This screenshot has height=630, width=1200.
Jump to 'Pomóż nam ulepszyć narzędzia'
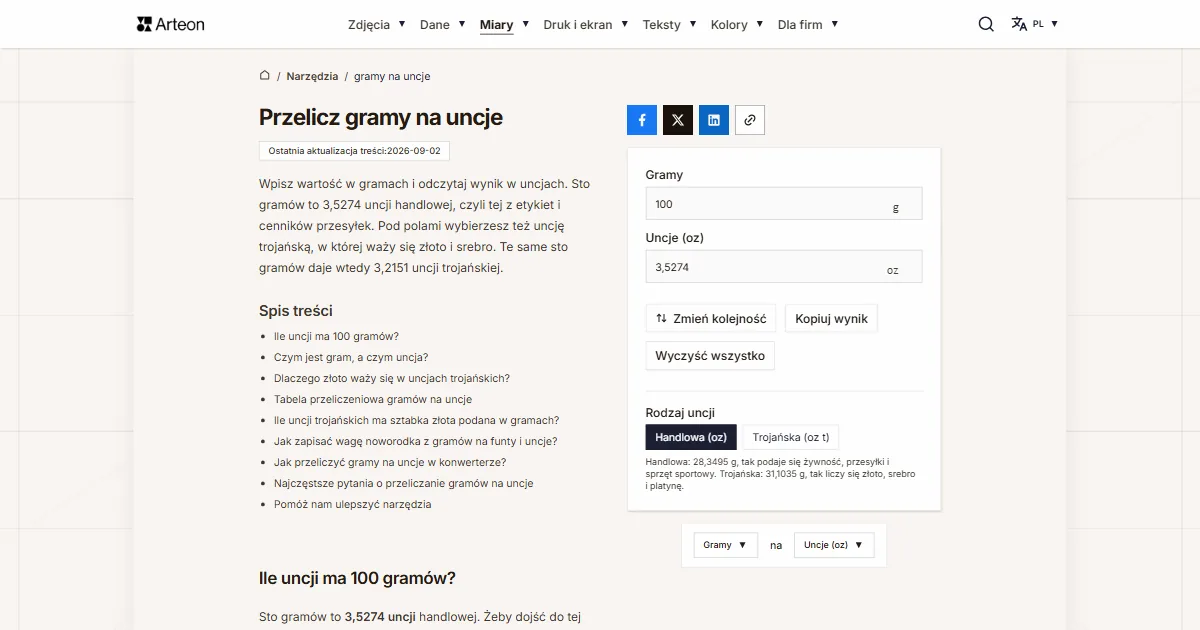[353, 504]
